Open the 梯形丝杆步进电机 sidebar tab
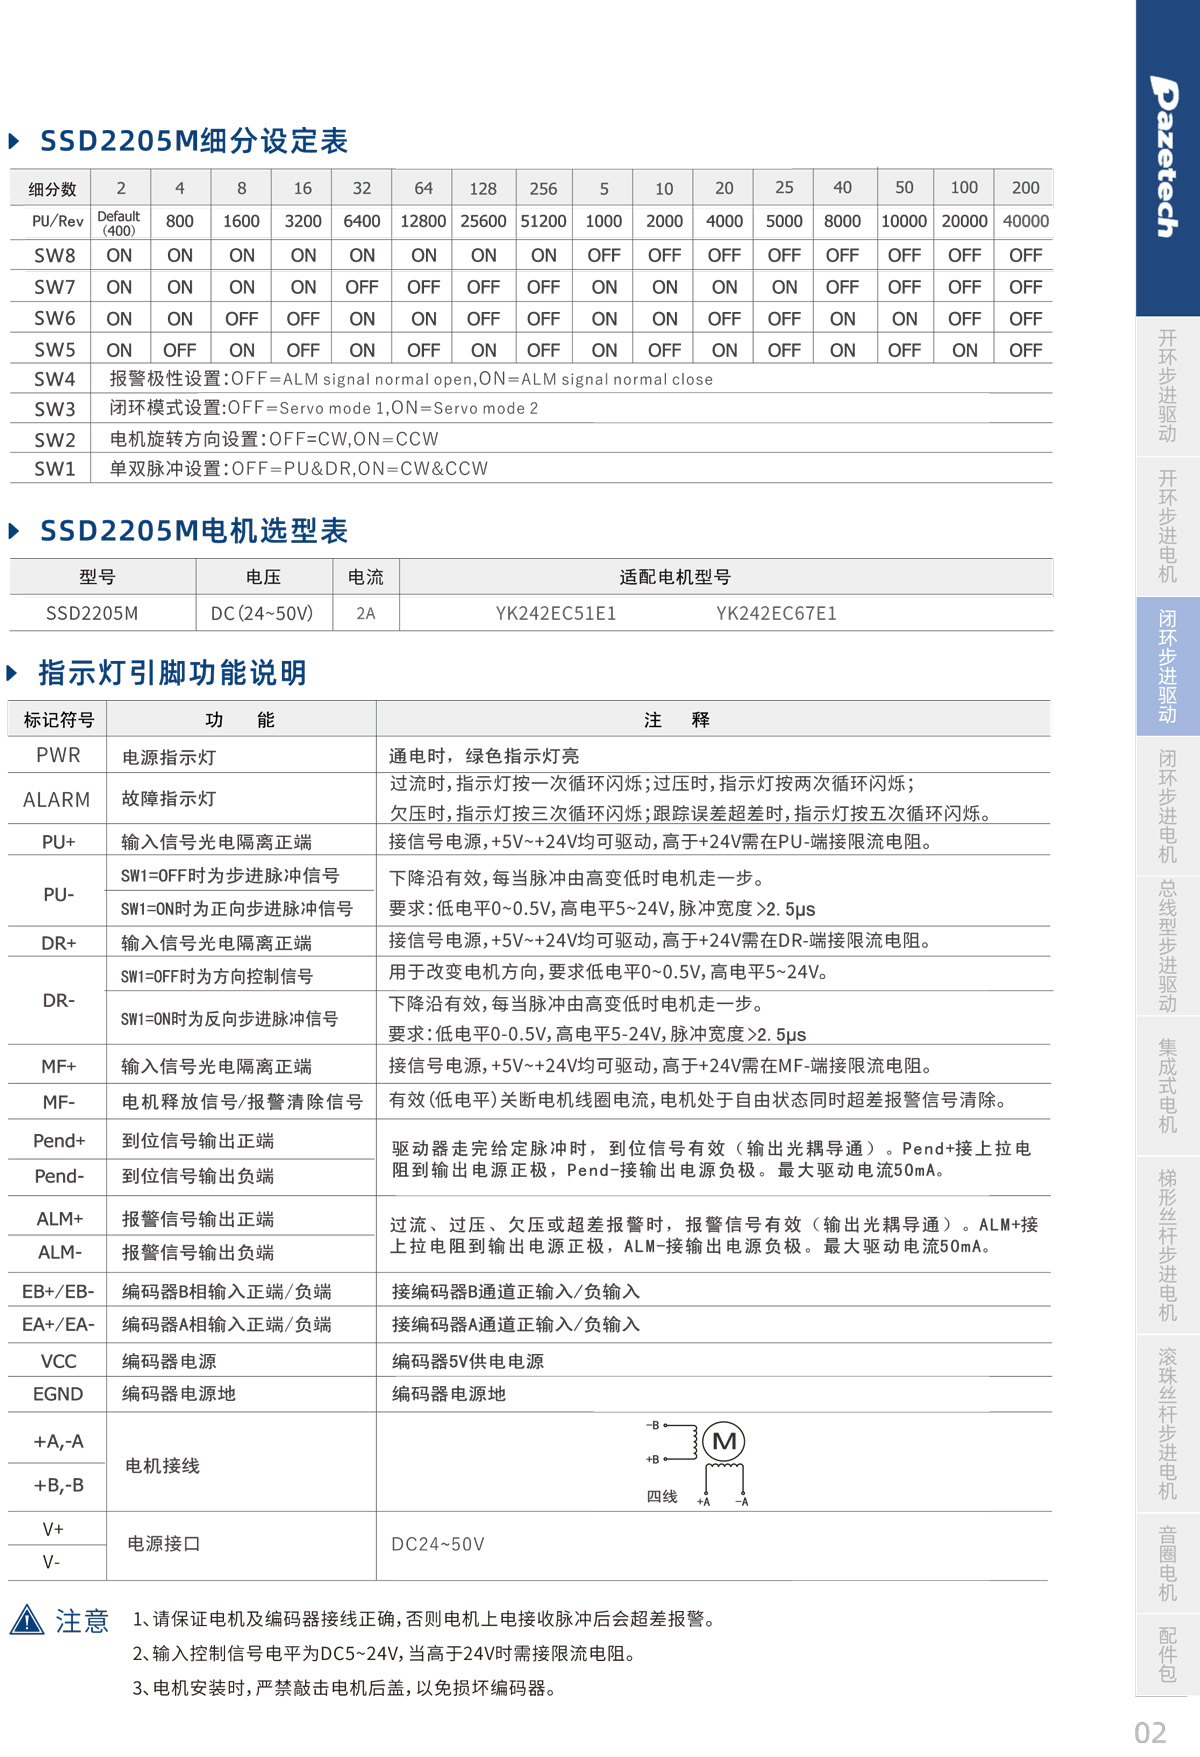1200x1757 pixels. tap(1167, 1245)
